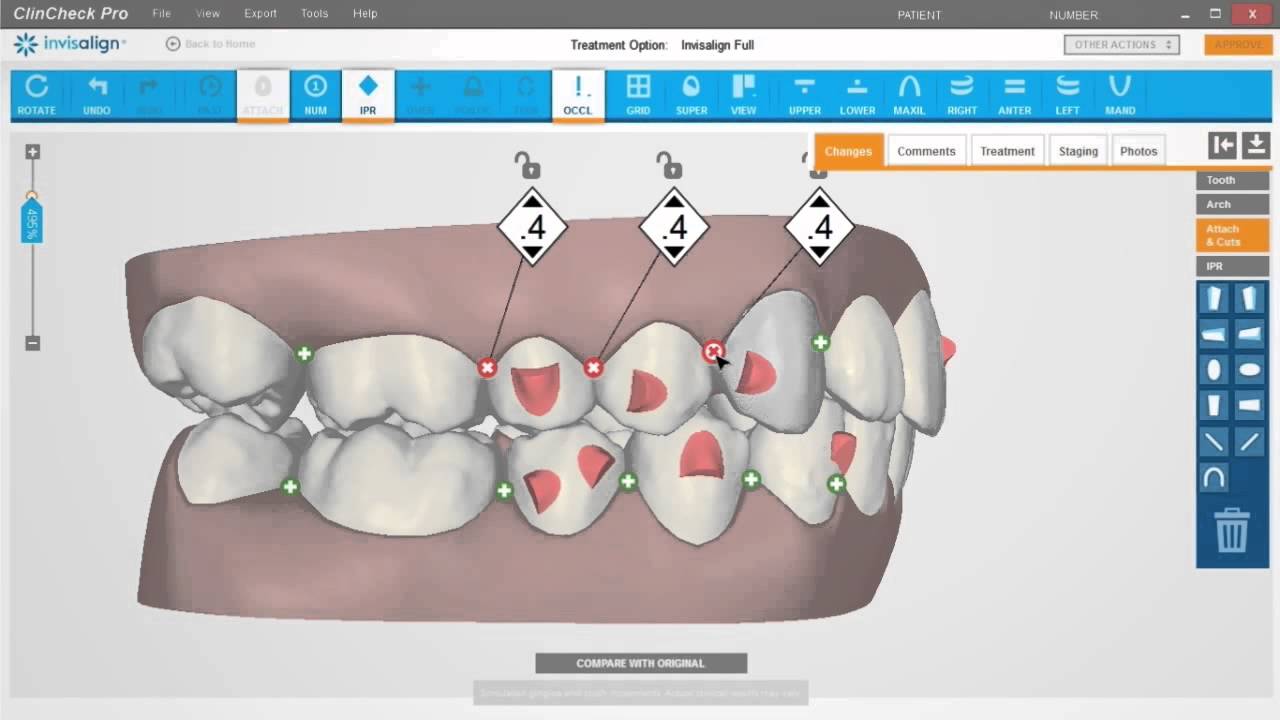Select the Changes tab
The width and height of the screenshot is (1280, 720).
pos(848,151)
